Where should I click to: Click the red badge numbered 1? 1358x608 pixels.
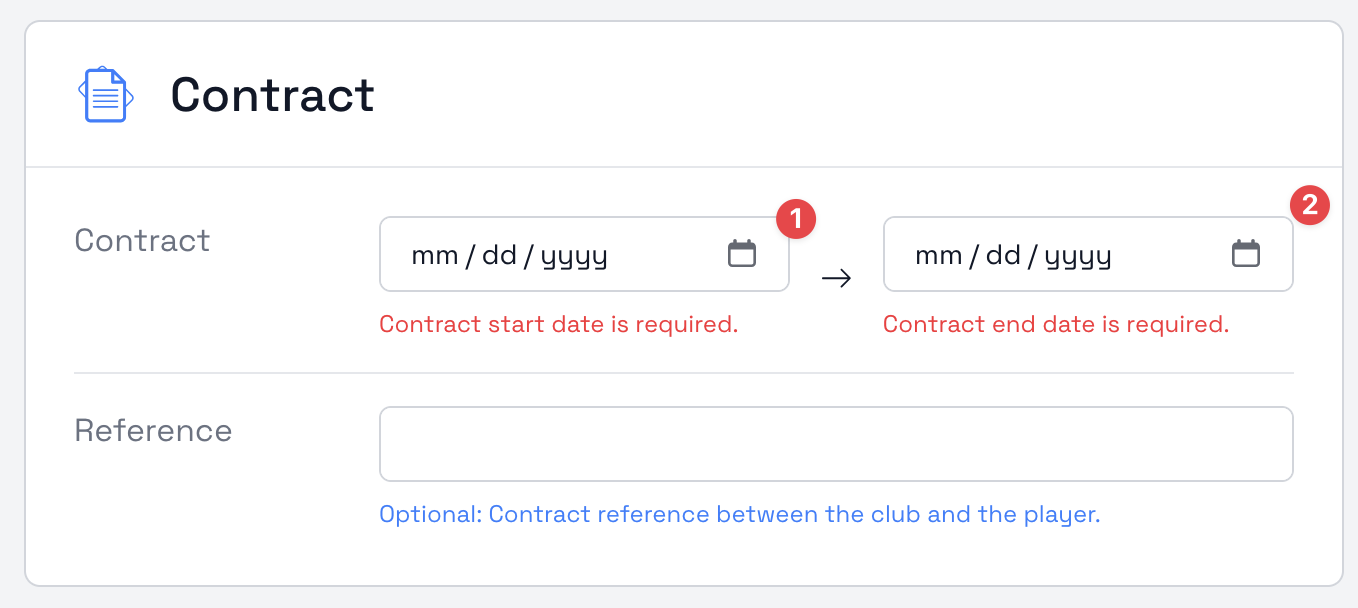(796, 219)
